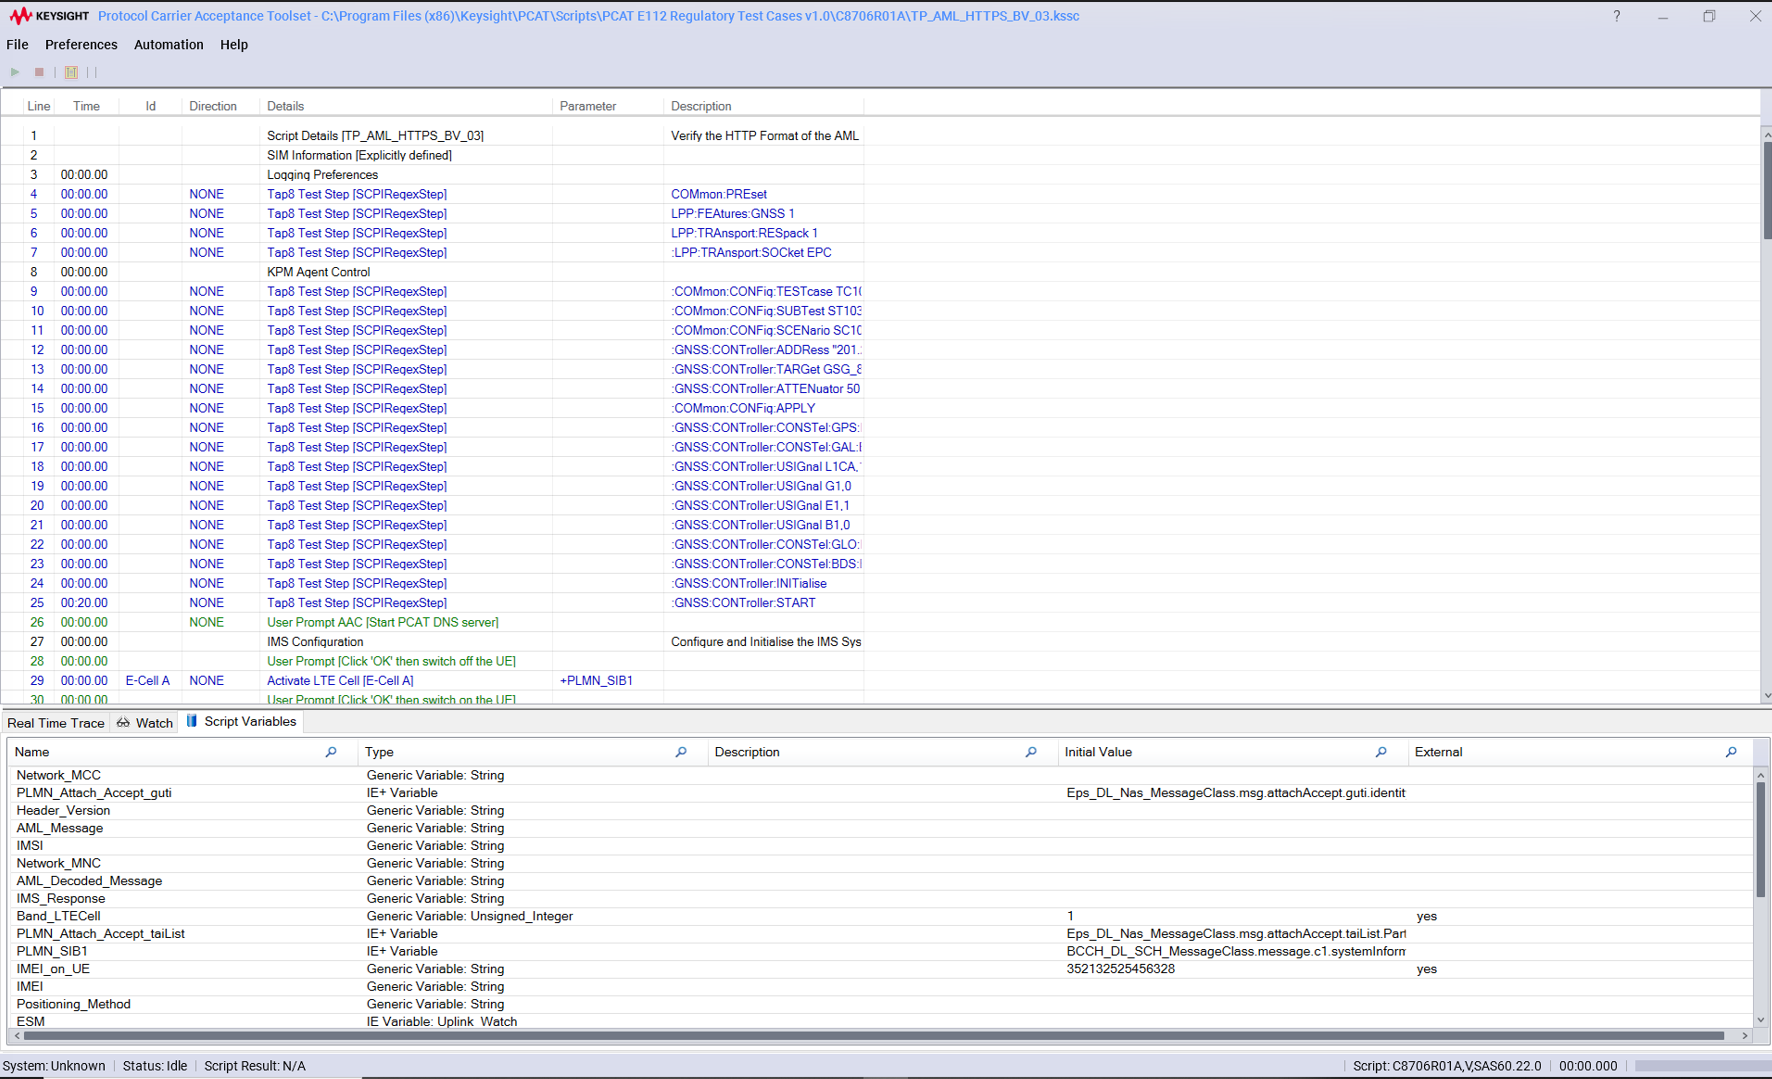Click the yellow script layout toolbar icon
The height and width of the screenshot is (1079, 1772).
(71, 72)
